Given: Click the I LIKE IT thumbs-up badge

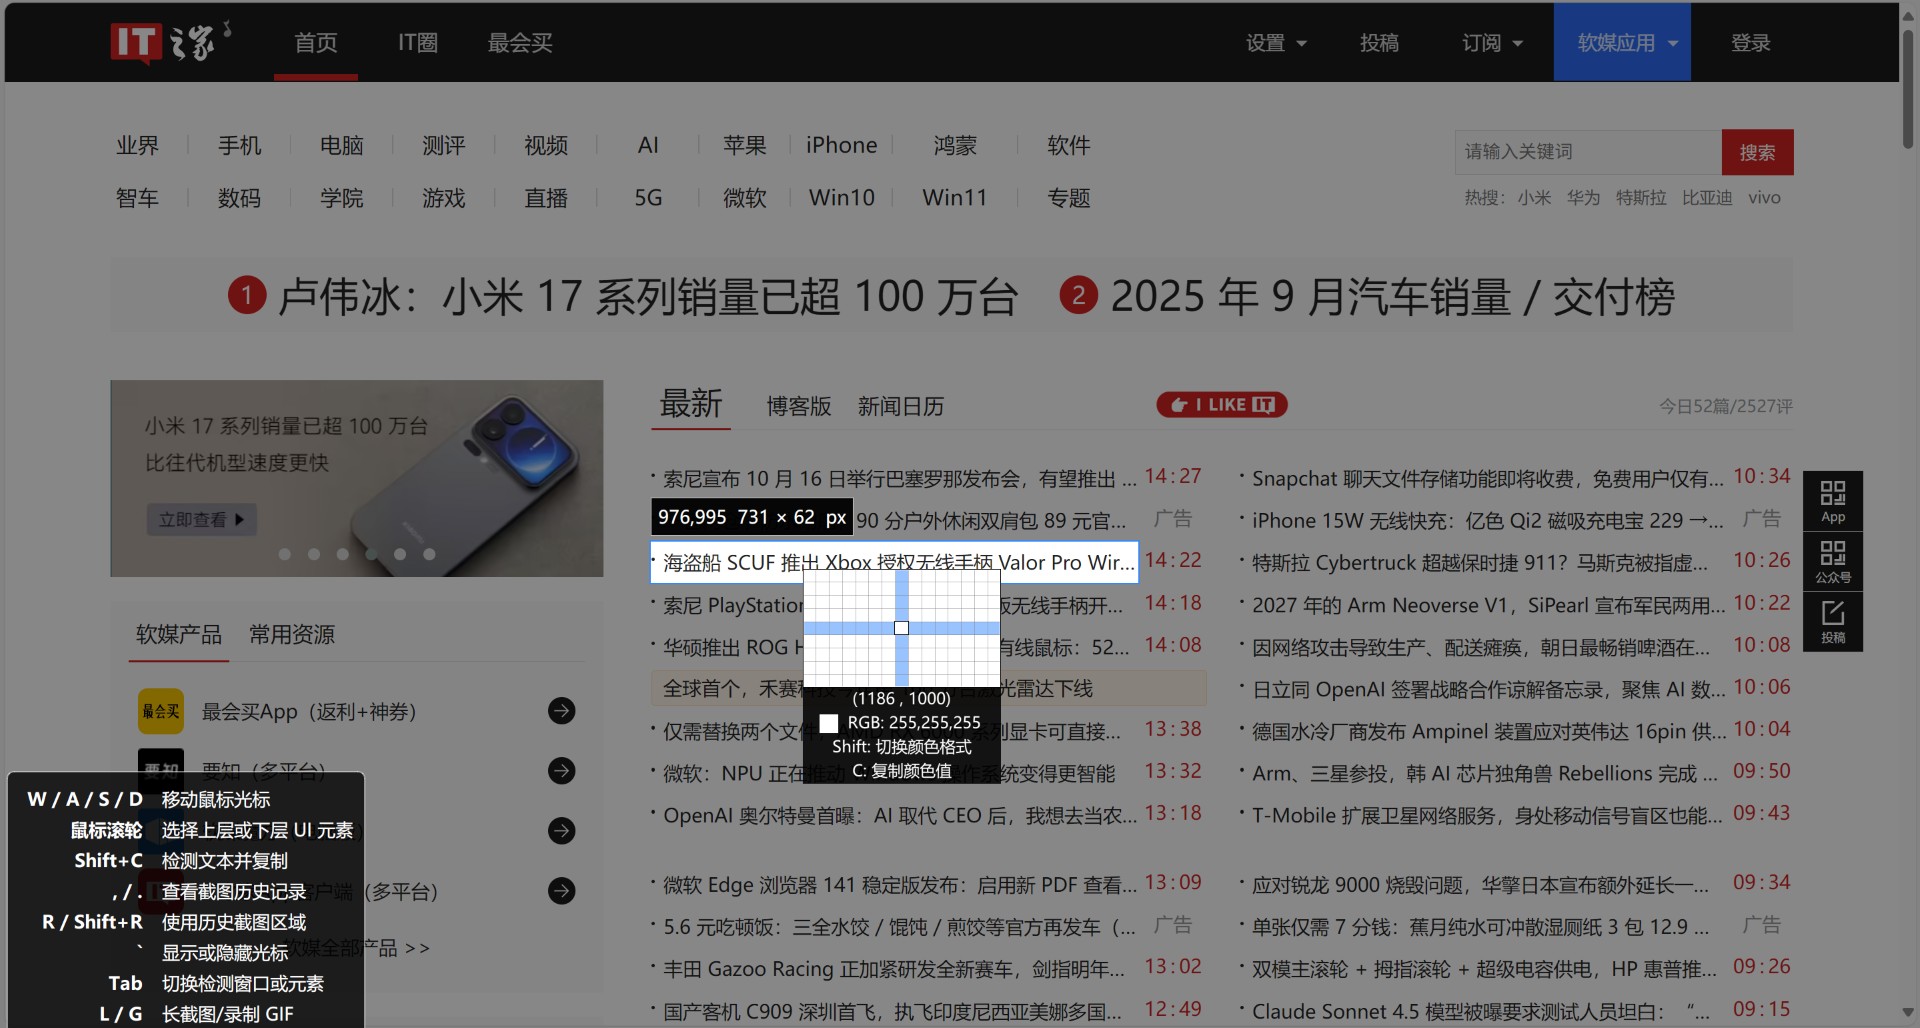Looking at the screenshot, I should point(1221,405).
